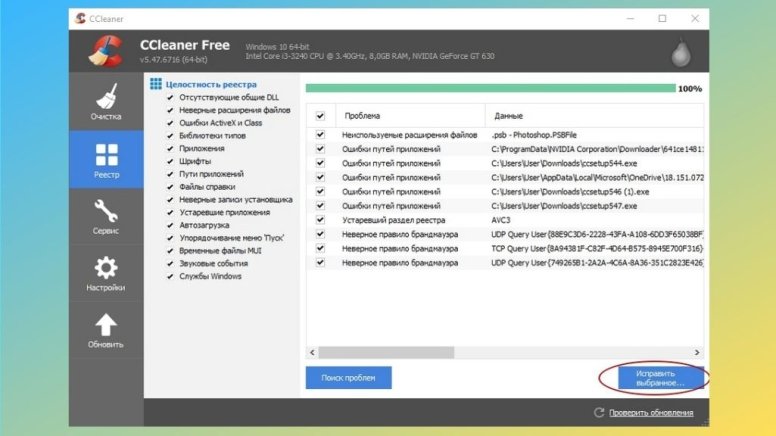Click the CCleaner logo in header

[106, 51]
